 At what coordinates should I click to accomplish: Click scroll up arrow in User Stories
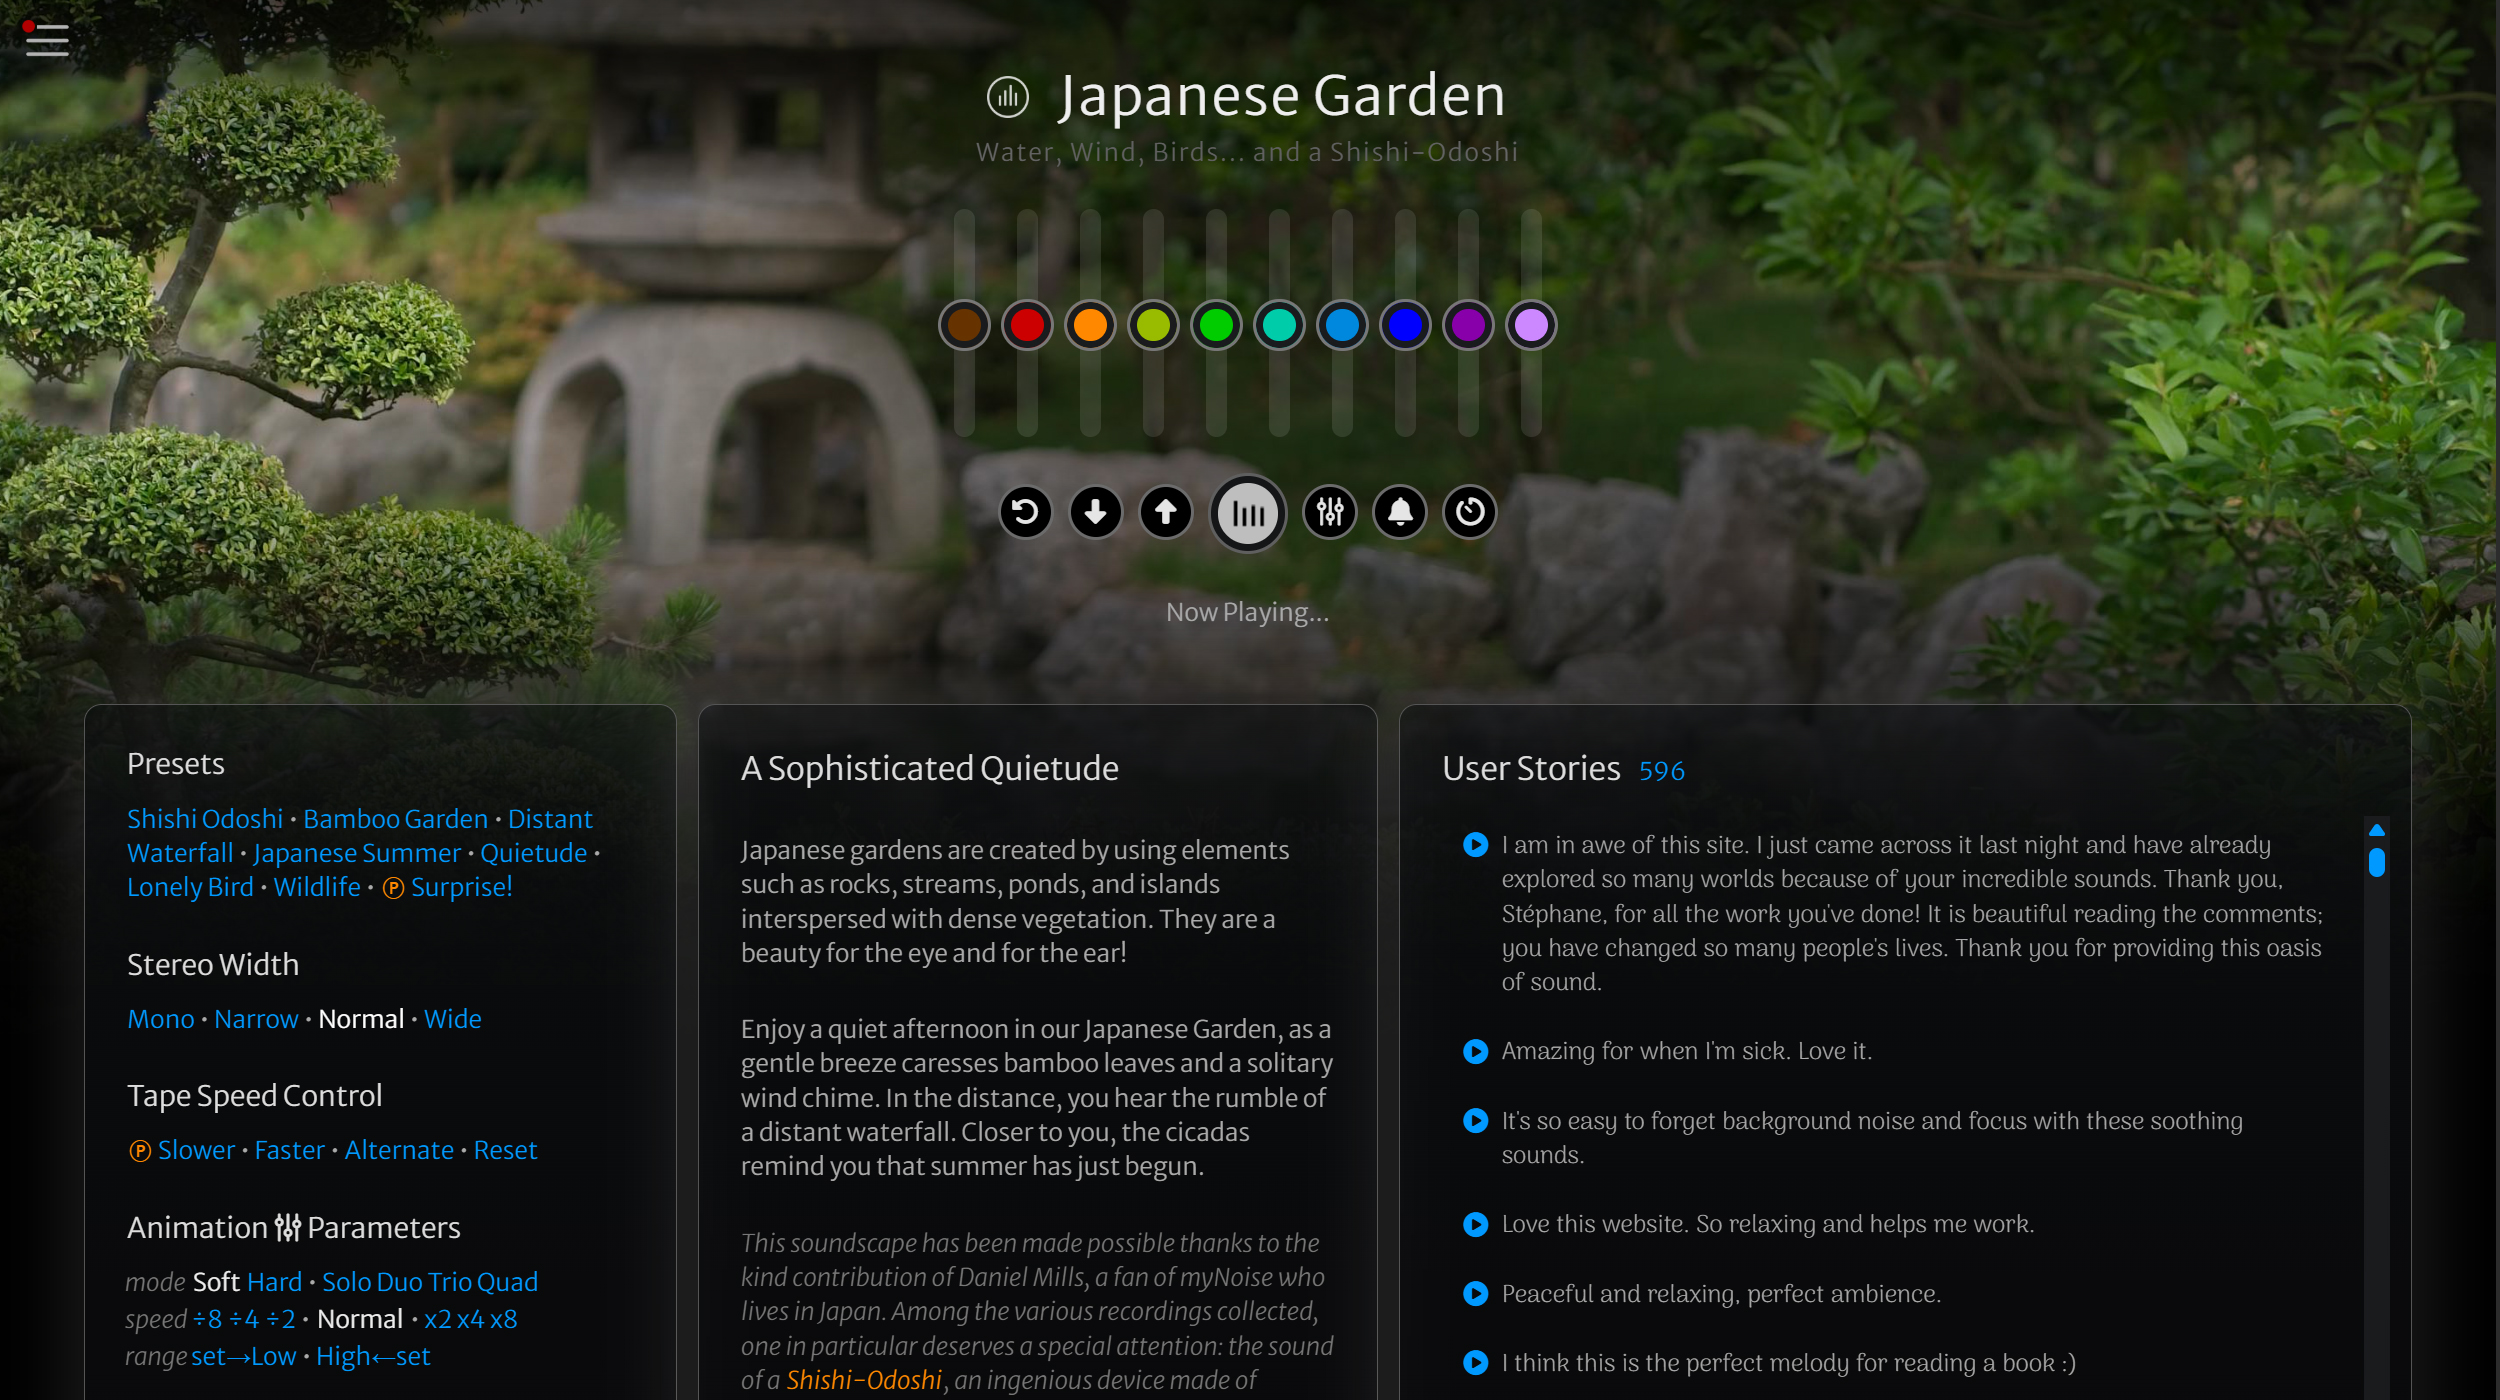[x=2377, y=830]
